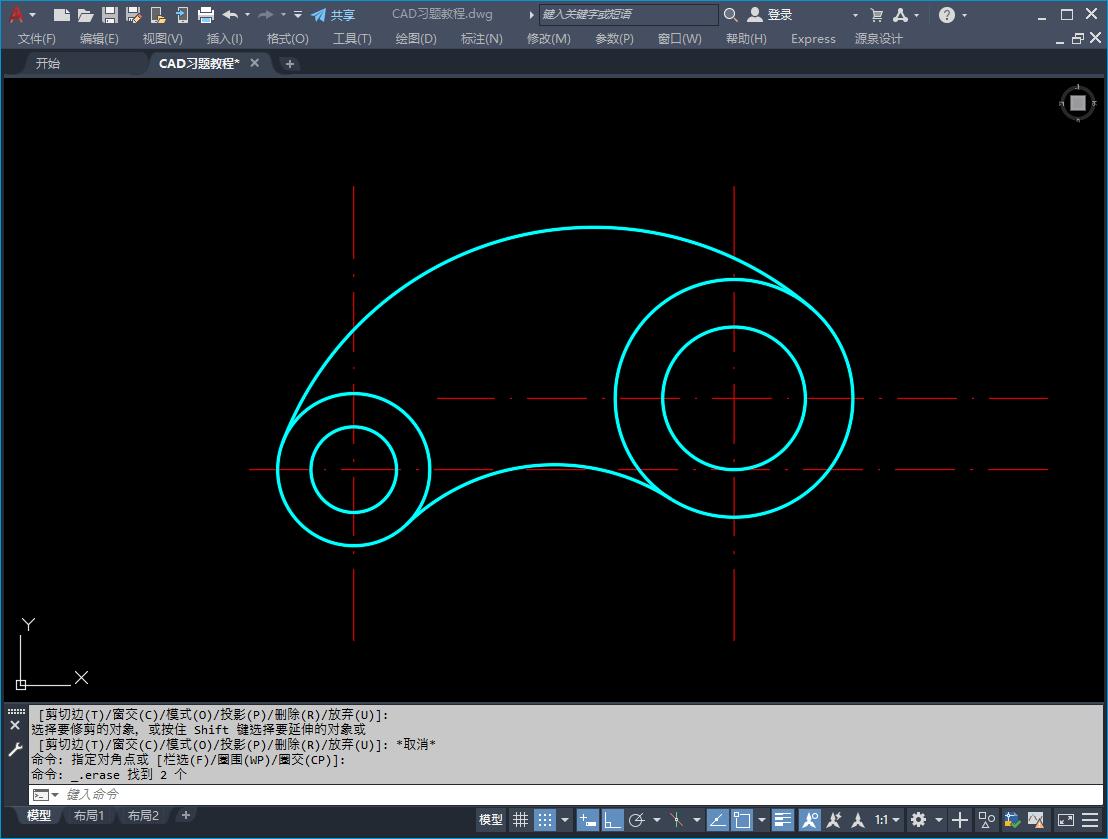Toggle the grid display in the status bar
Image resolution: width=1108 pixels, height=839 pixels.
(520, 820)
